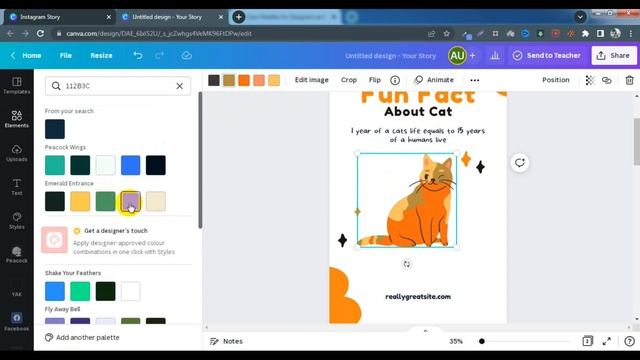The image size is (640, 360).
Task: Expand the pages panel chevron
Action: [425, 331]
